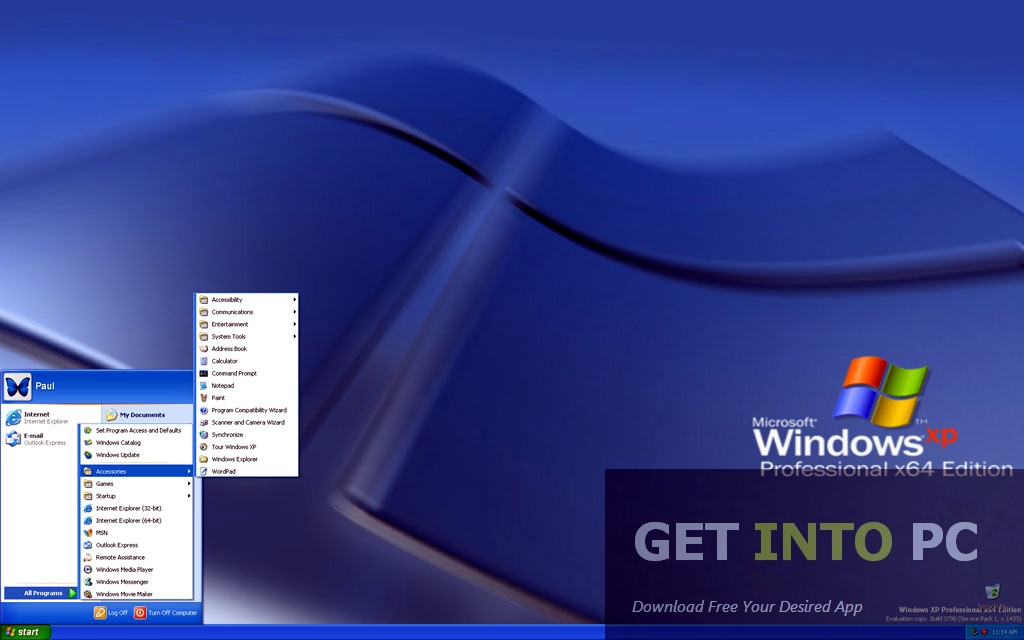The image size is (1024, 640).
Task: Select Entertainment menu entry
Action: [x=248, y=325]
